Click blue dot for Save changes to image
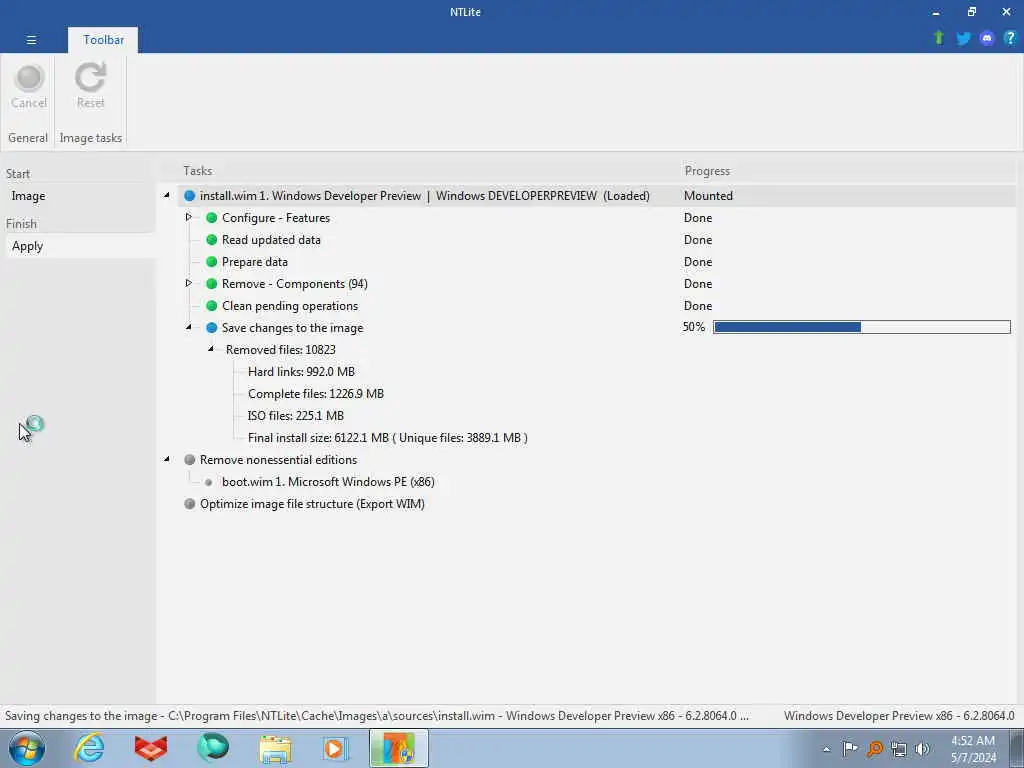 coord(212,328)
